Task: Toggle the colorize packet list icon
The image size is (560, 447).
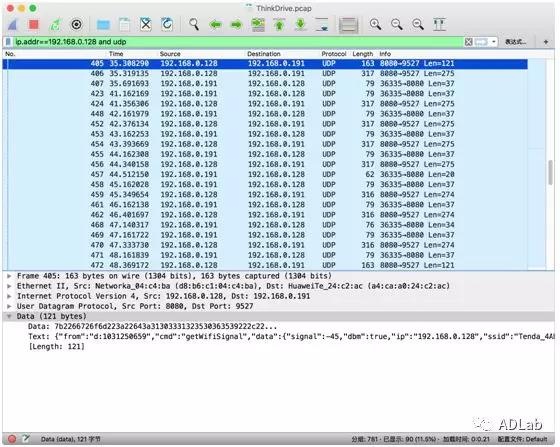Action: coord(348,25)
